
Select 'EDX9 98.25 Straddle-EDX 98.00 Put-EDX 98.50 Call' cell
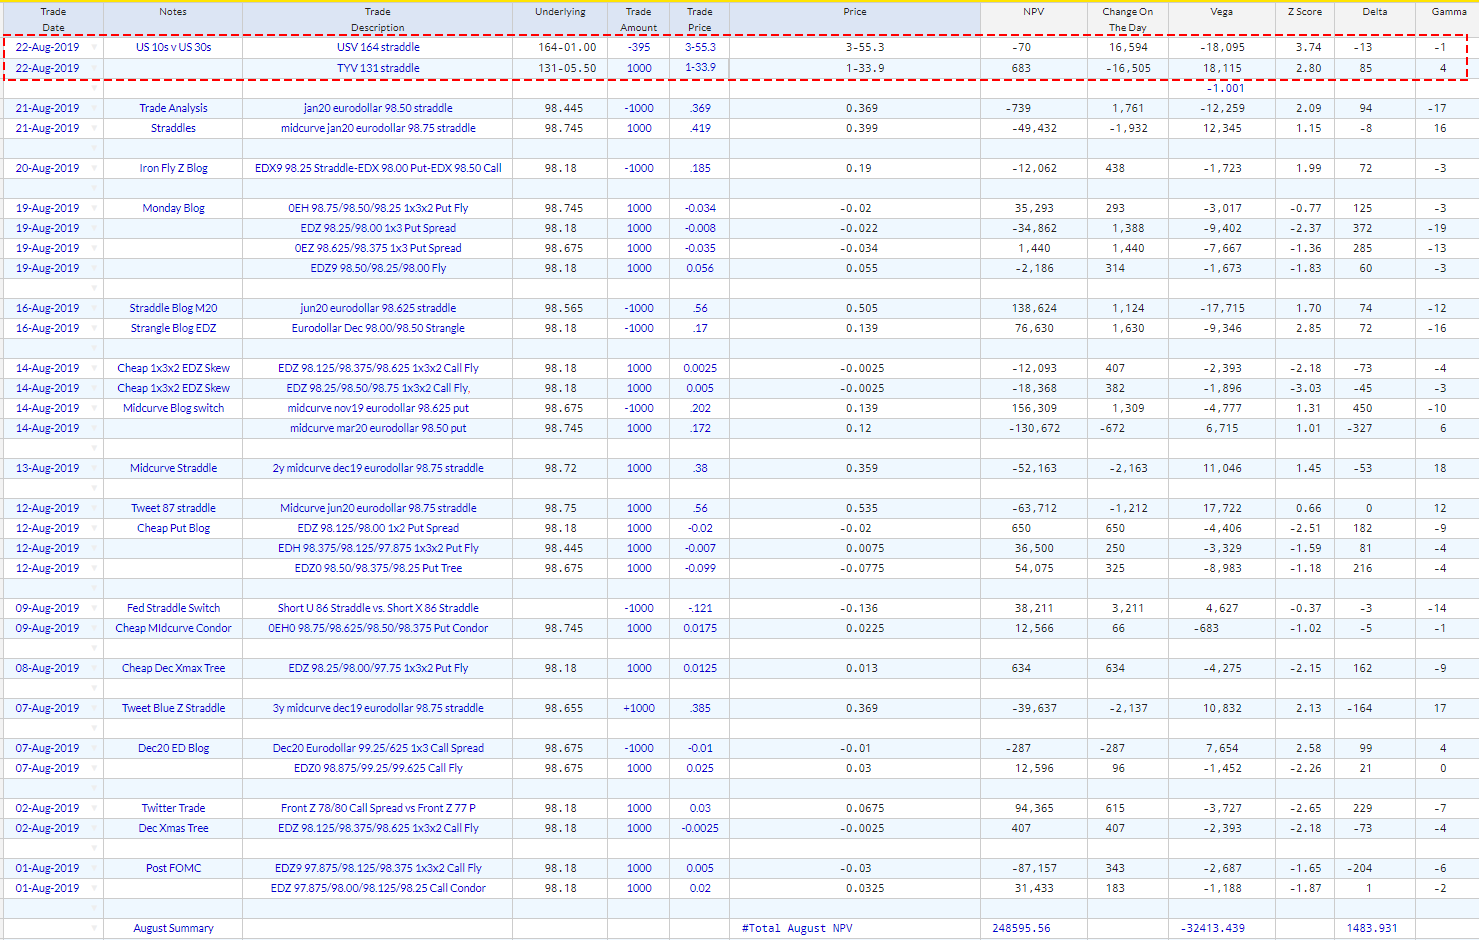(378, 168)
